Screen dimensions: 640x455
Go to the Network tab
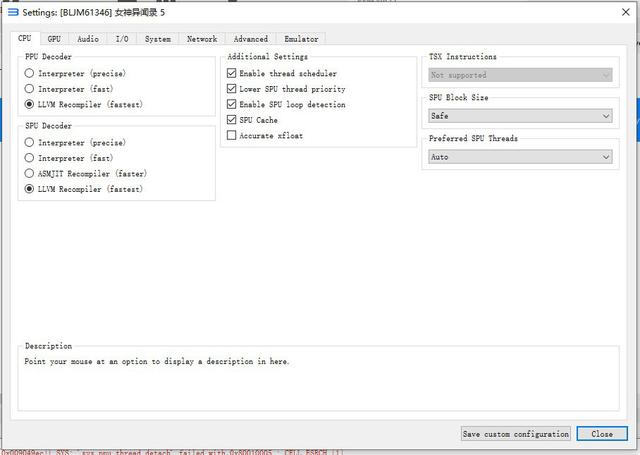[x=201, y=39]
